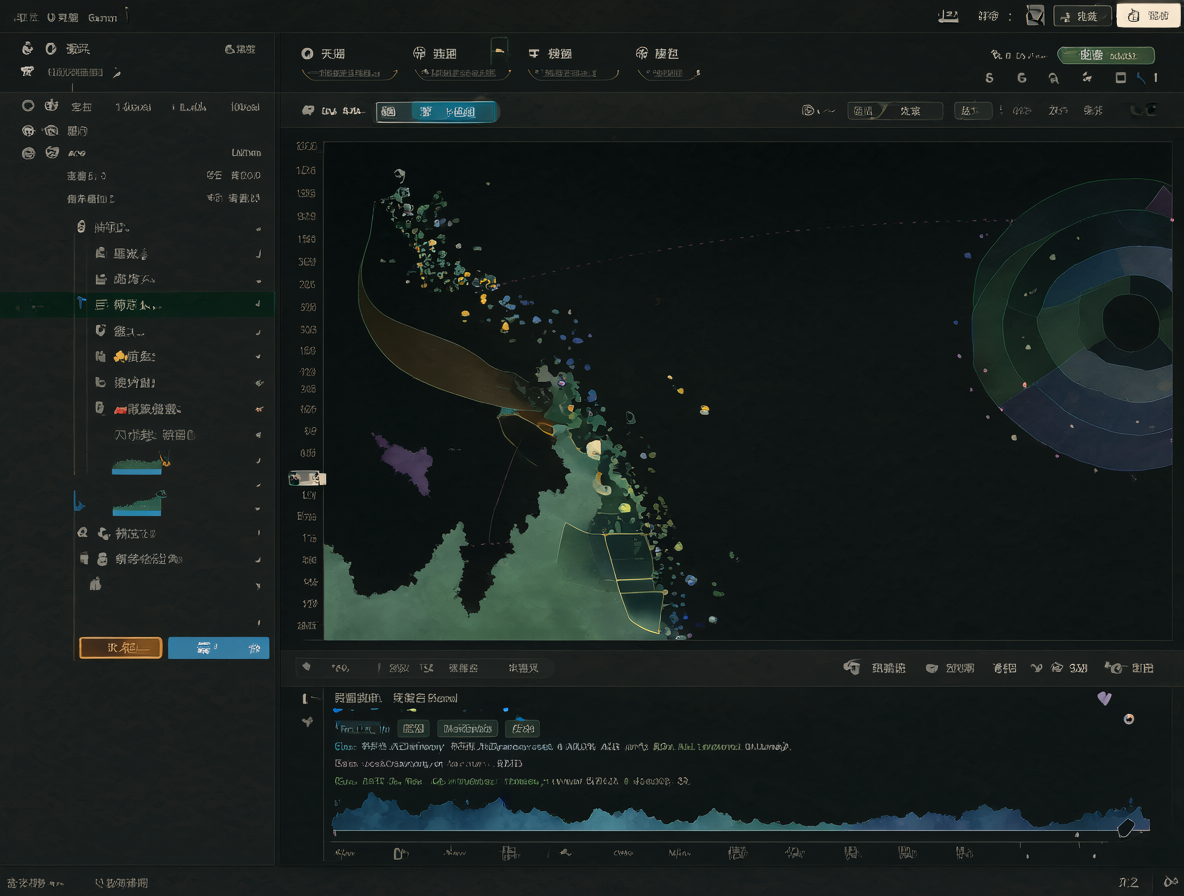The width and height of the screenshot is (1184, 896).
Task: Click the slider handle at the waveform's right end
Action: [x=1125, y=827]
